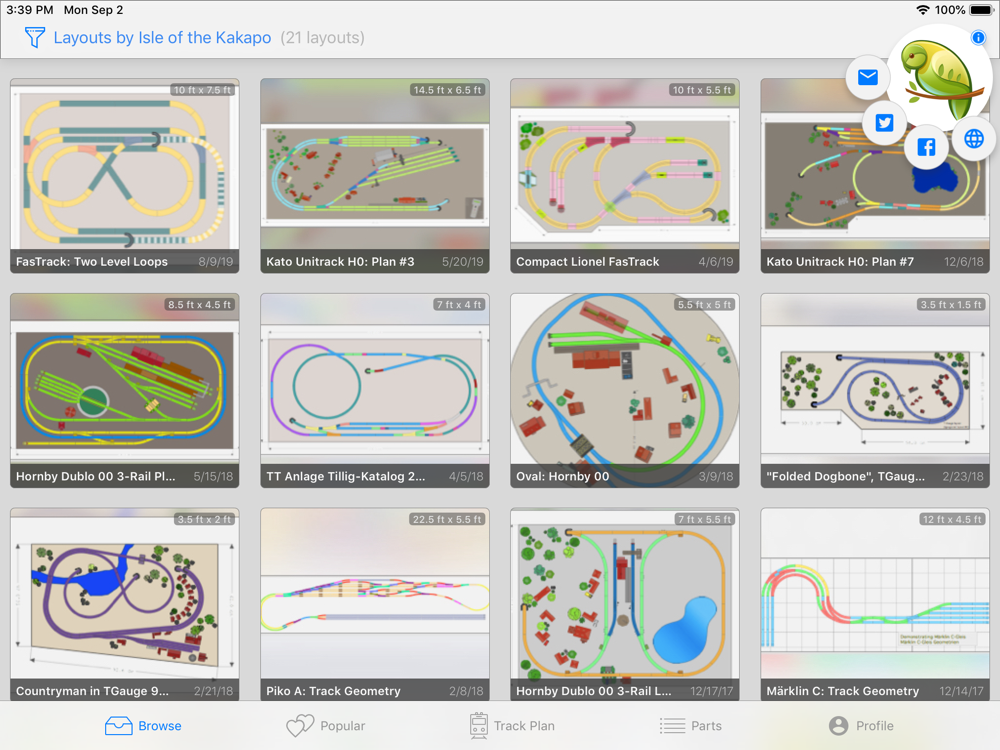Screen dimensions: 1000x750
Task: Open Countryman in TGauge layout
Action: pos(124,605)
